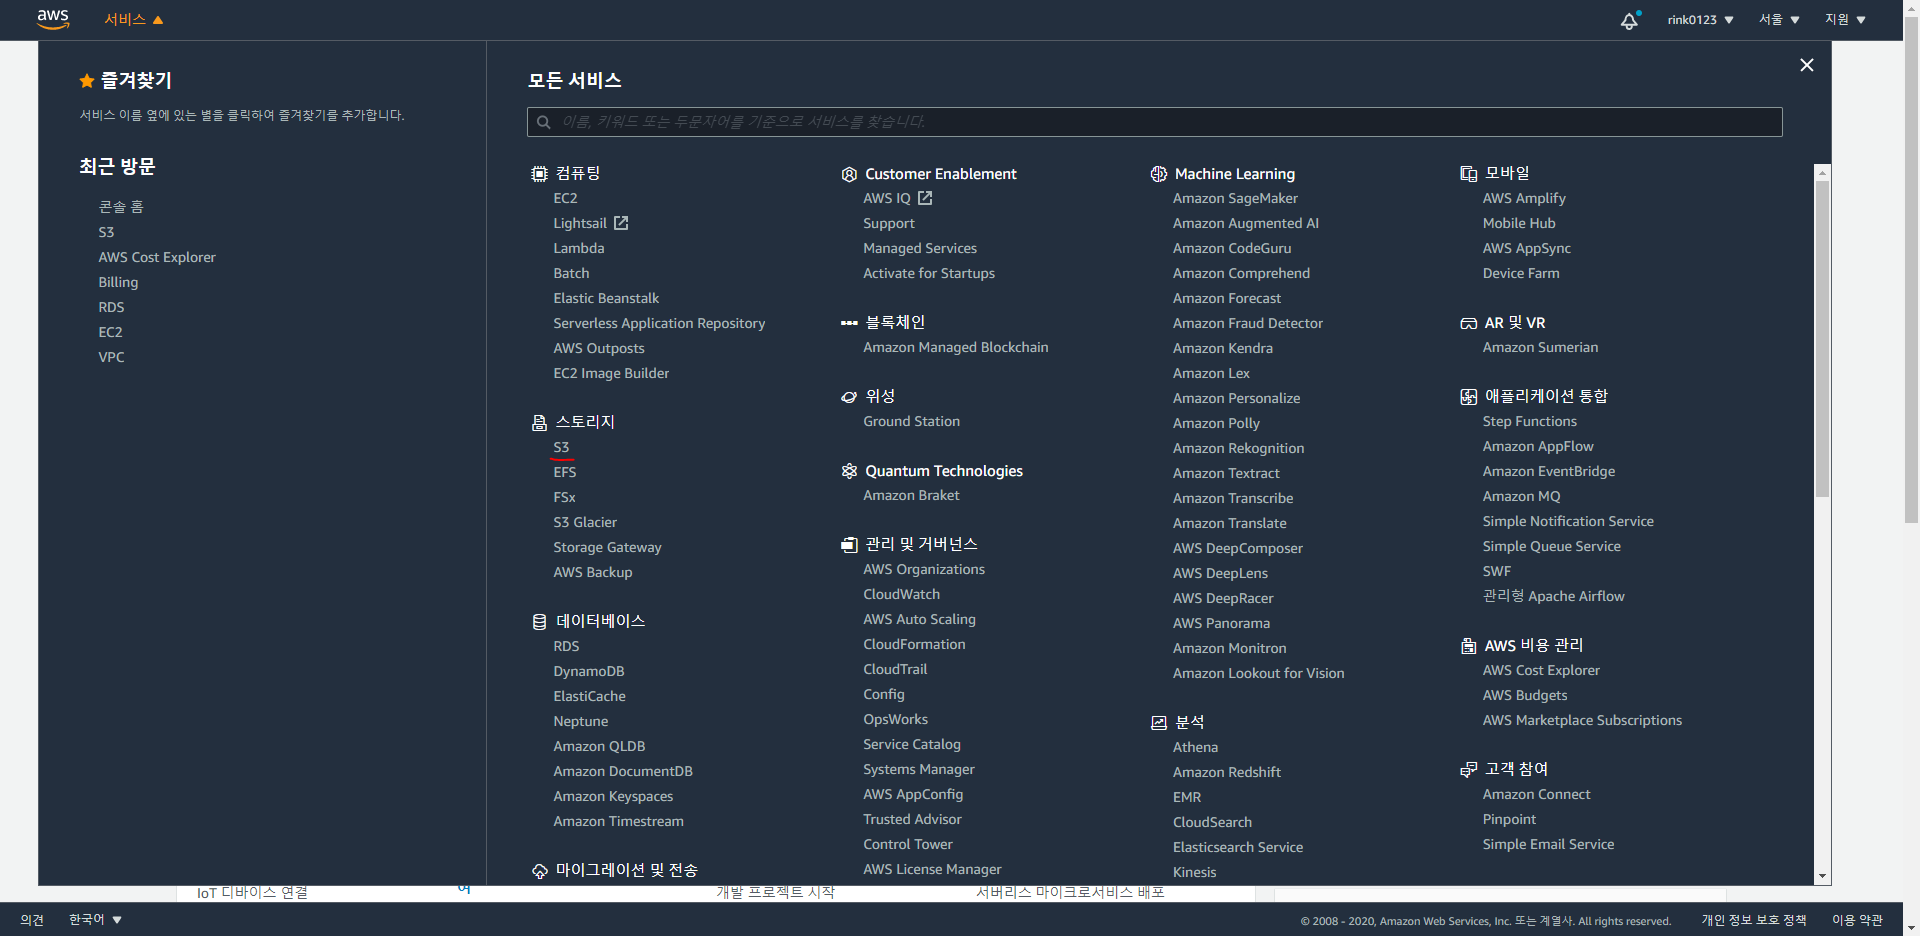Open 콘솔 홈 from recent visits
The height and width of the screenshot is (936, 1920).
pos(121,207)
